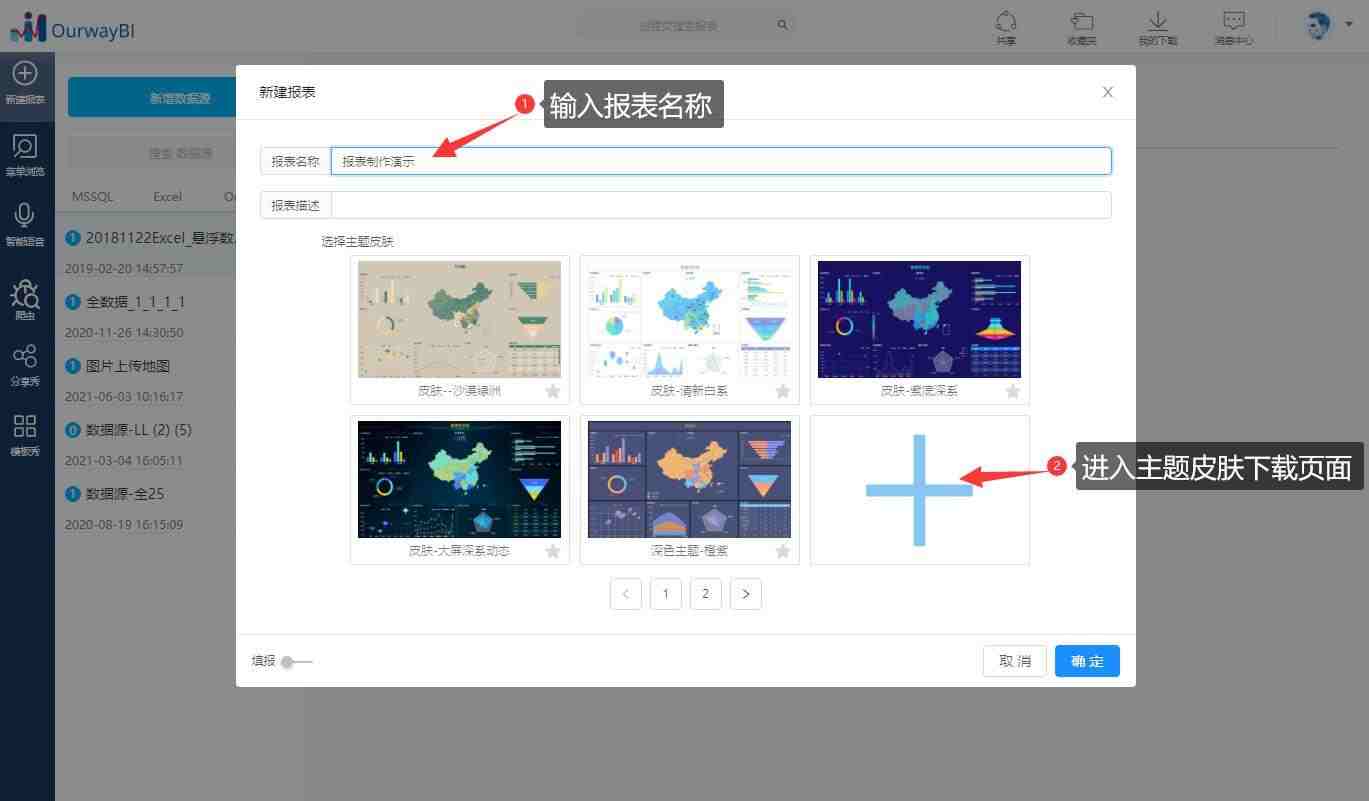1369x801 pixels.
Task: Cancel dialog with 取消 button
Action: (x=1015, y=661)
